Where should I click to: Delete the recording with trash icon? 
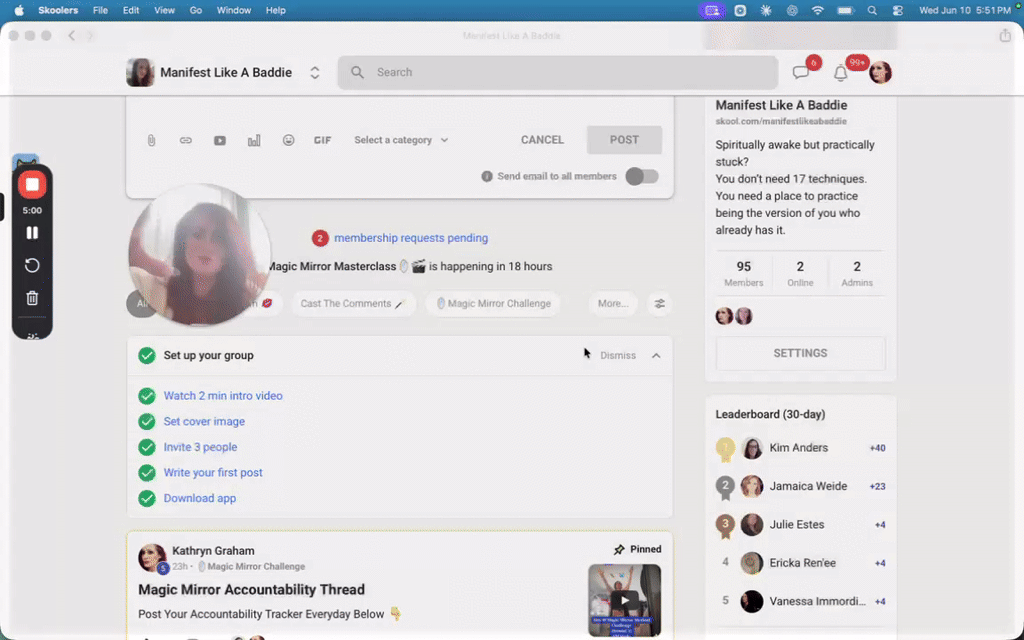coord(32,298)
